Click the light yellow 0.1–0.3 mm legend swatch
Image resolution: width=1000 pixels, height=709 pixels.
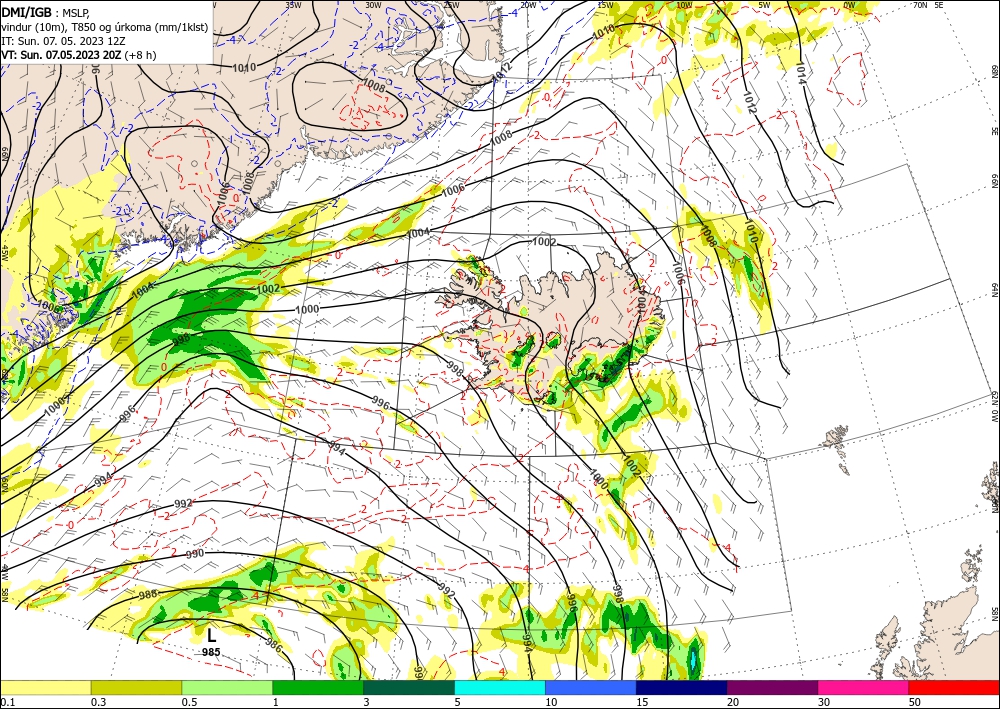point(45,687)
